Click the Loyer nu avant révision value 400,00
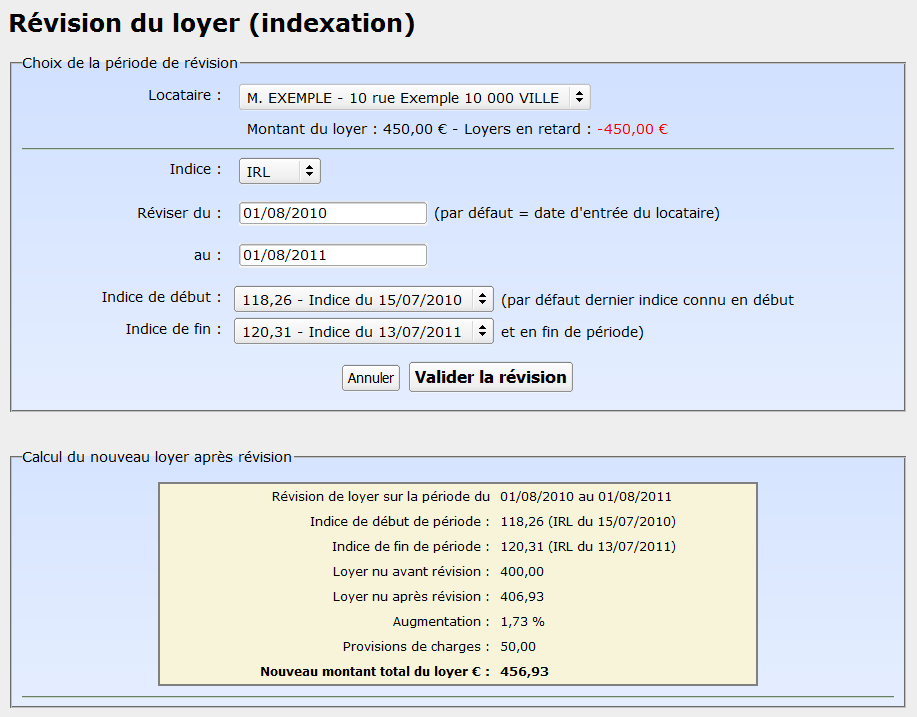 point(522,572)
